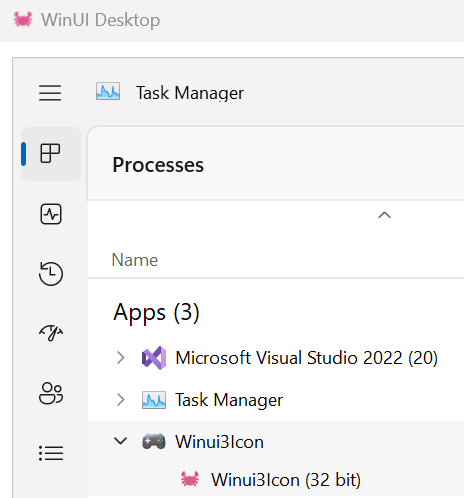Click the Task Manager title bar icon
This screenshot has width=464, height=498.
[x=108, y=91]
